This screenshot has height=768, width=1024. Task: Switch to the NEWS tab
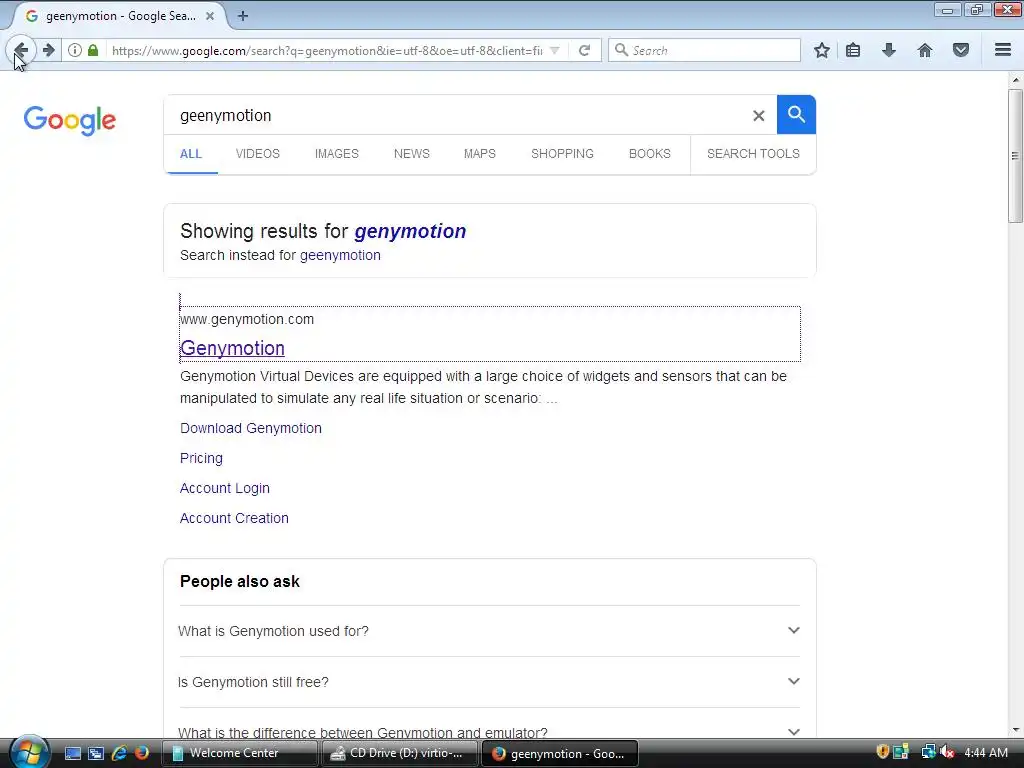point(411,154)
